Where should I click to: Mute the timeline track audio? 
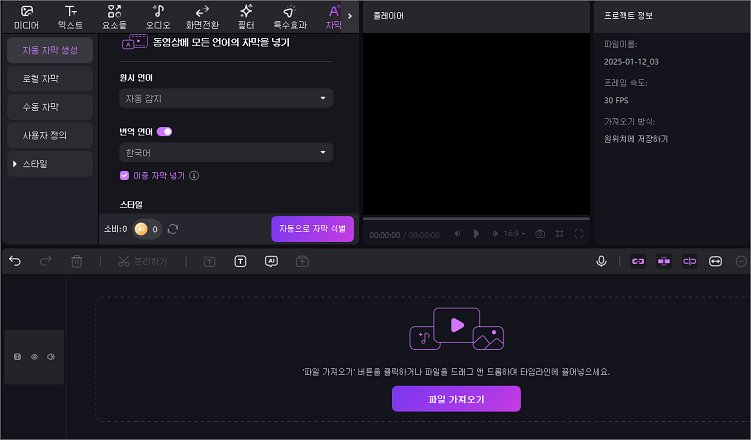point(50,357)
